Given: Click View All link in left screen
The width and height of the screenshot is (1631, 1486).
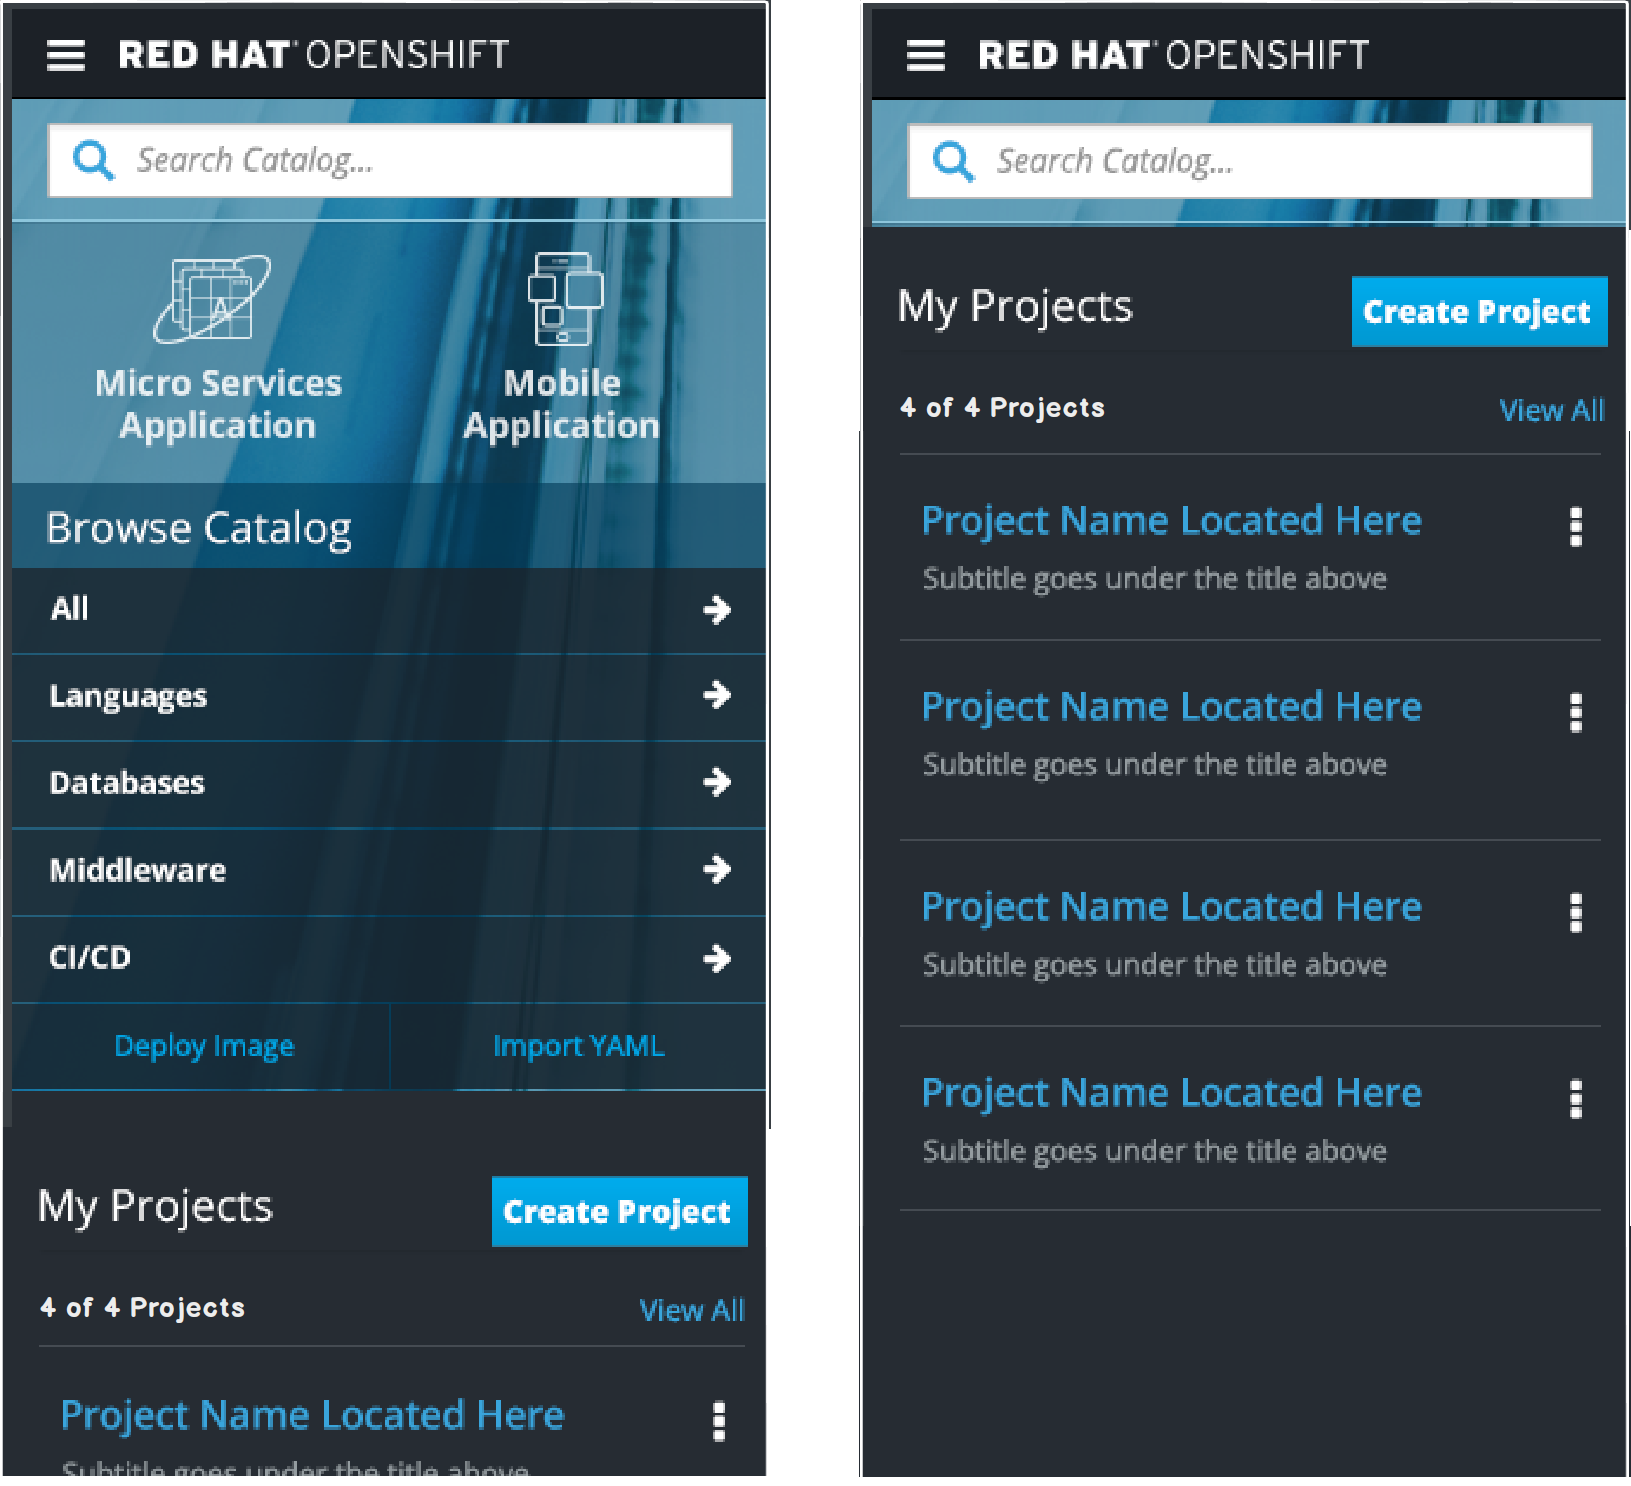Looking at the screenshot, I should pos(692,1310).
